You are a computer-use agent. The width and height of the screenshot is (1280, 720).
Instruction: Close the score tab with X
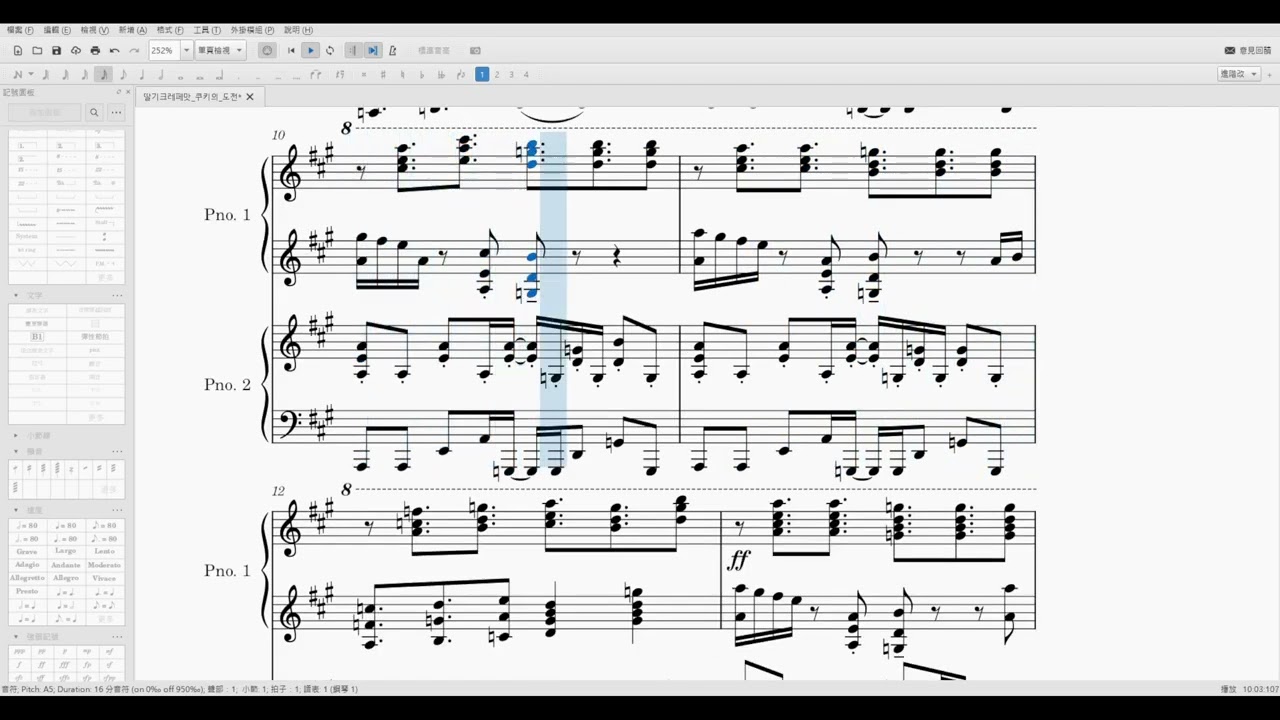[250, 97]
